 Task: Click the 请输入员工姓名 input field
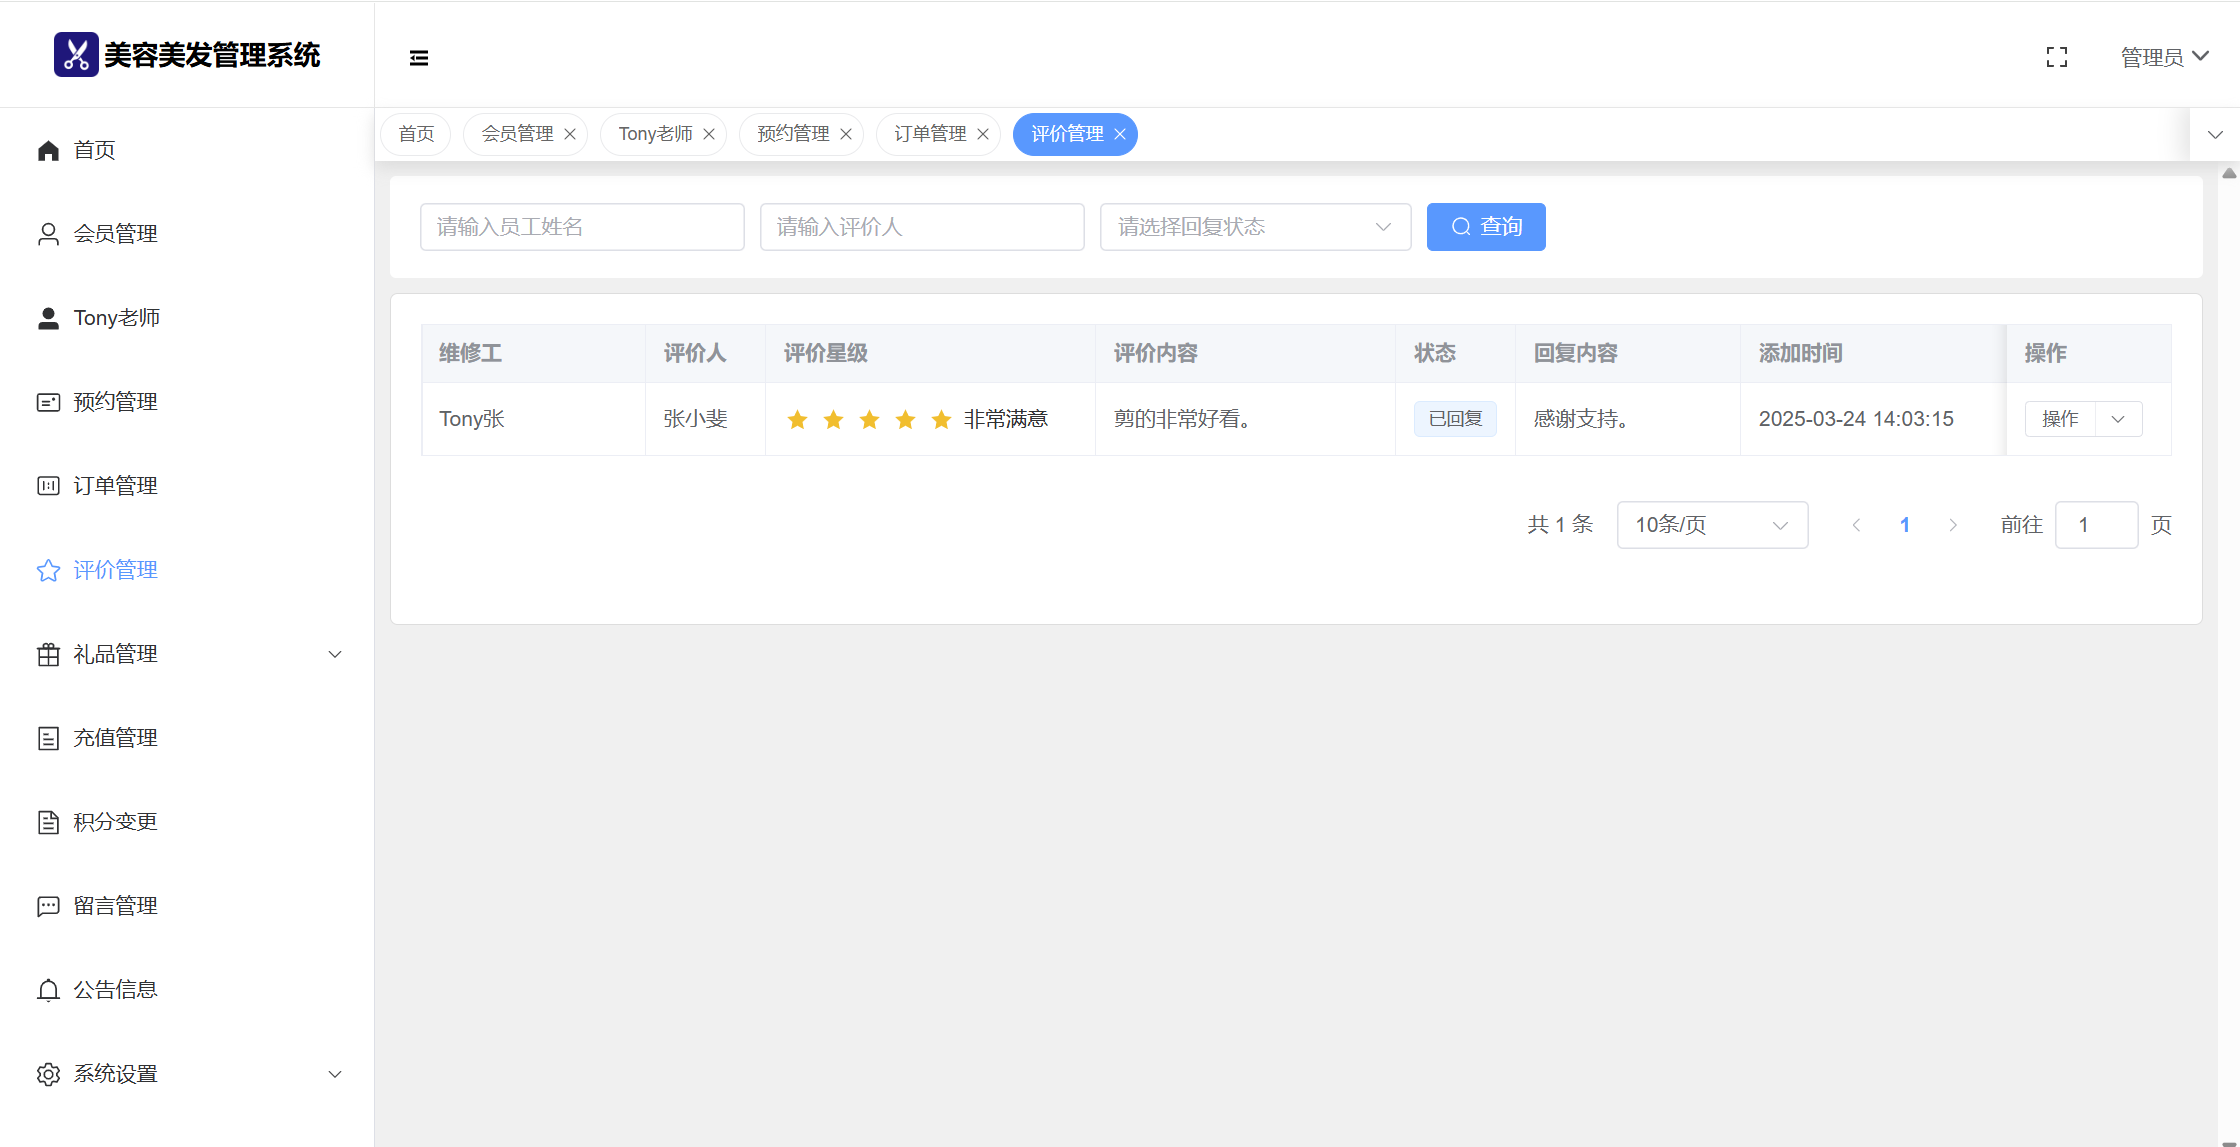point(582,227)
